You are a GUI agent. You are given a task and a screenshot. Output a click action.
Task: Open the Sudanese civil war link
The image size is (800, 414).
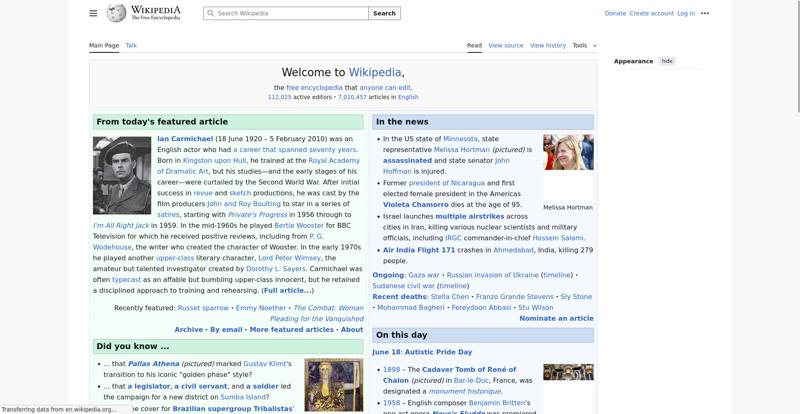(404, 286)
